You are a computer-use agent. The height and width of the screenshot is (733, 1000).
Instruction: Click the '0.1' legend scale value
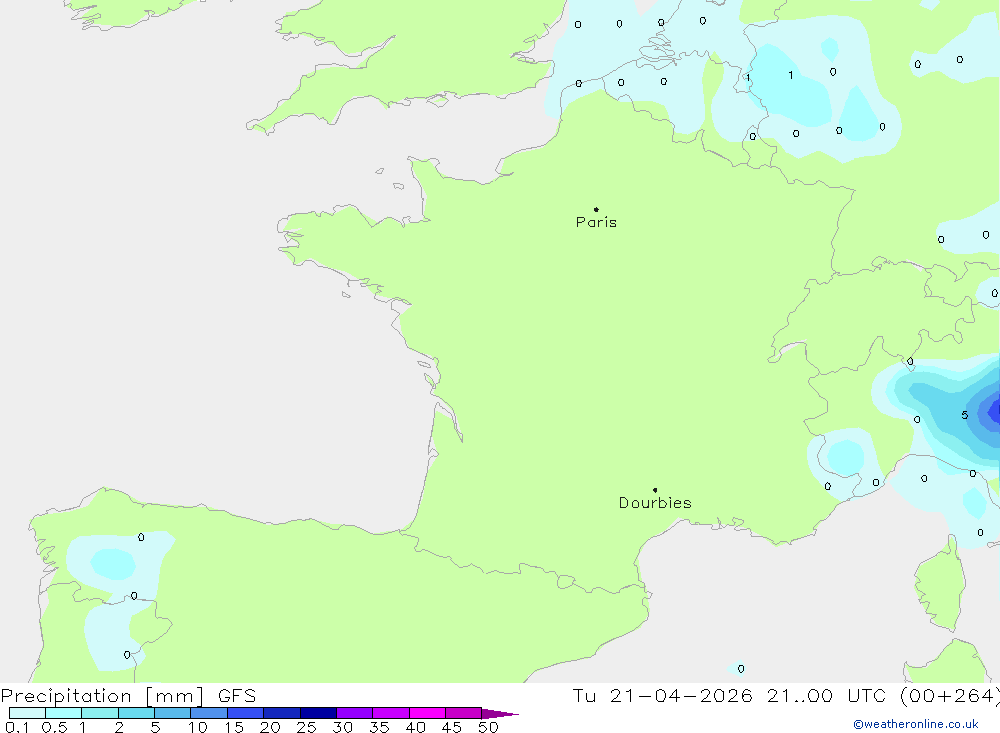pyautogui.click(x=17, y=727)
